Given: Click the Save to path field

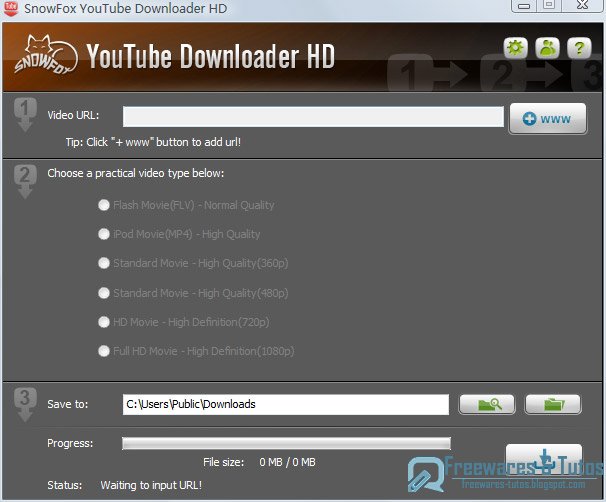Looking at the screenshot, I should 286,405.
